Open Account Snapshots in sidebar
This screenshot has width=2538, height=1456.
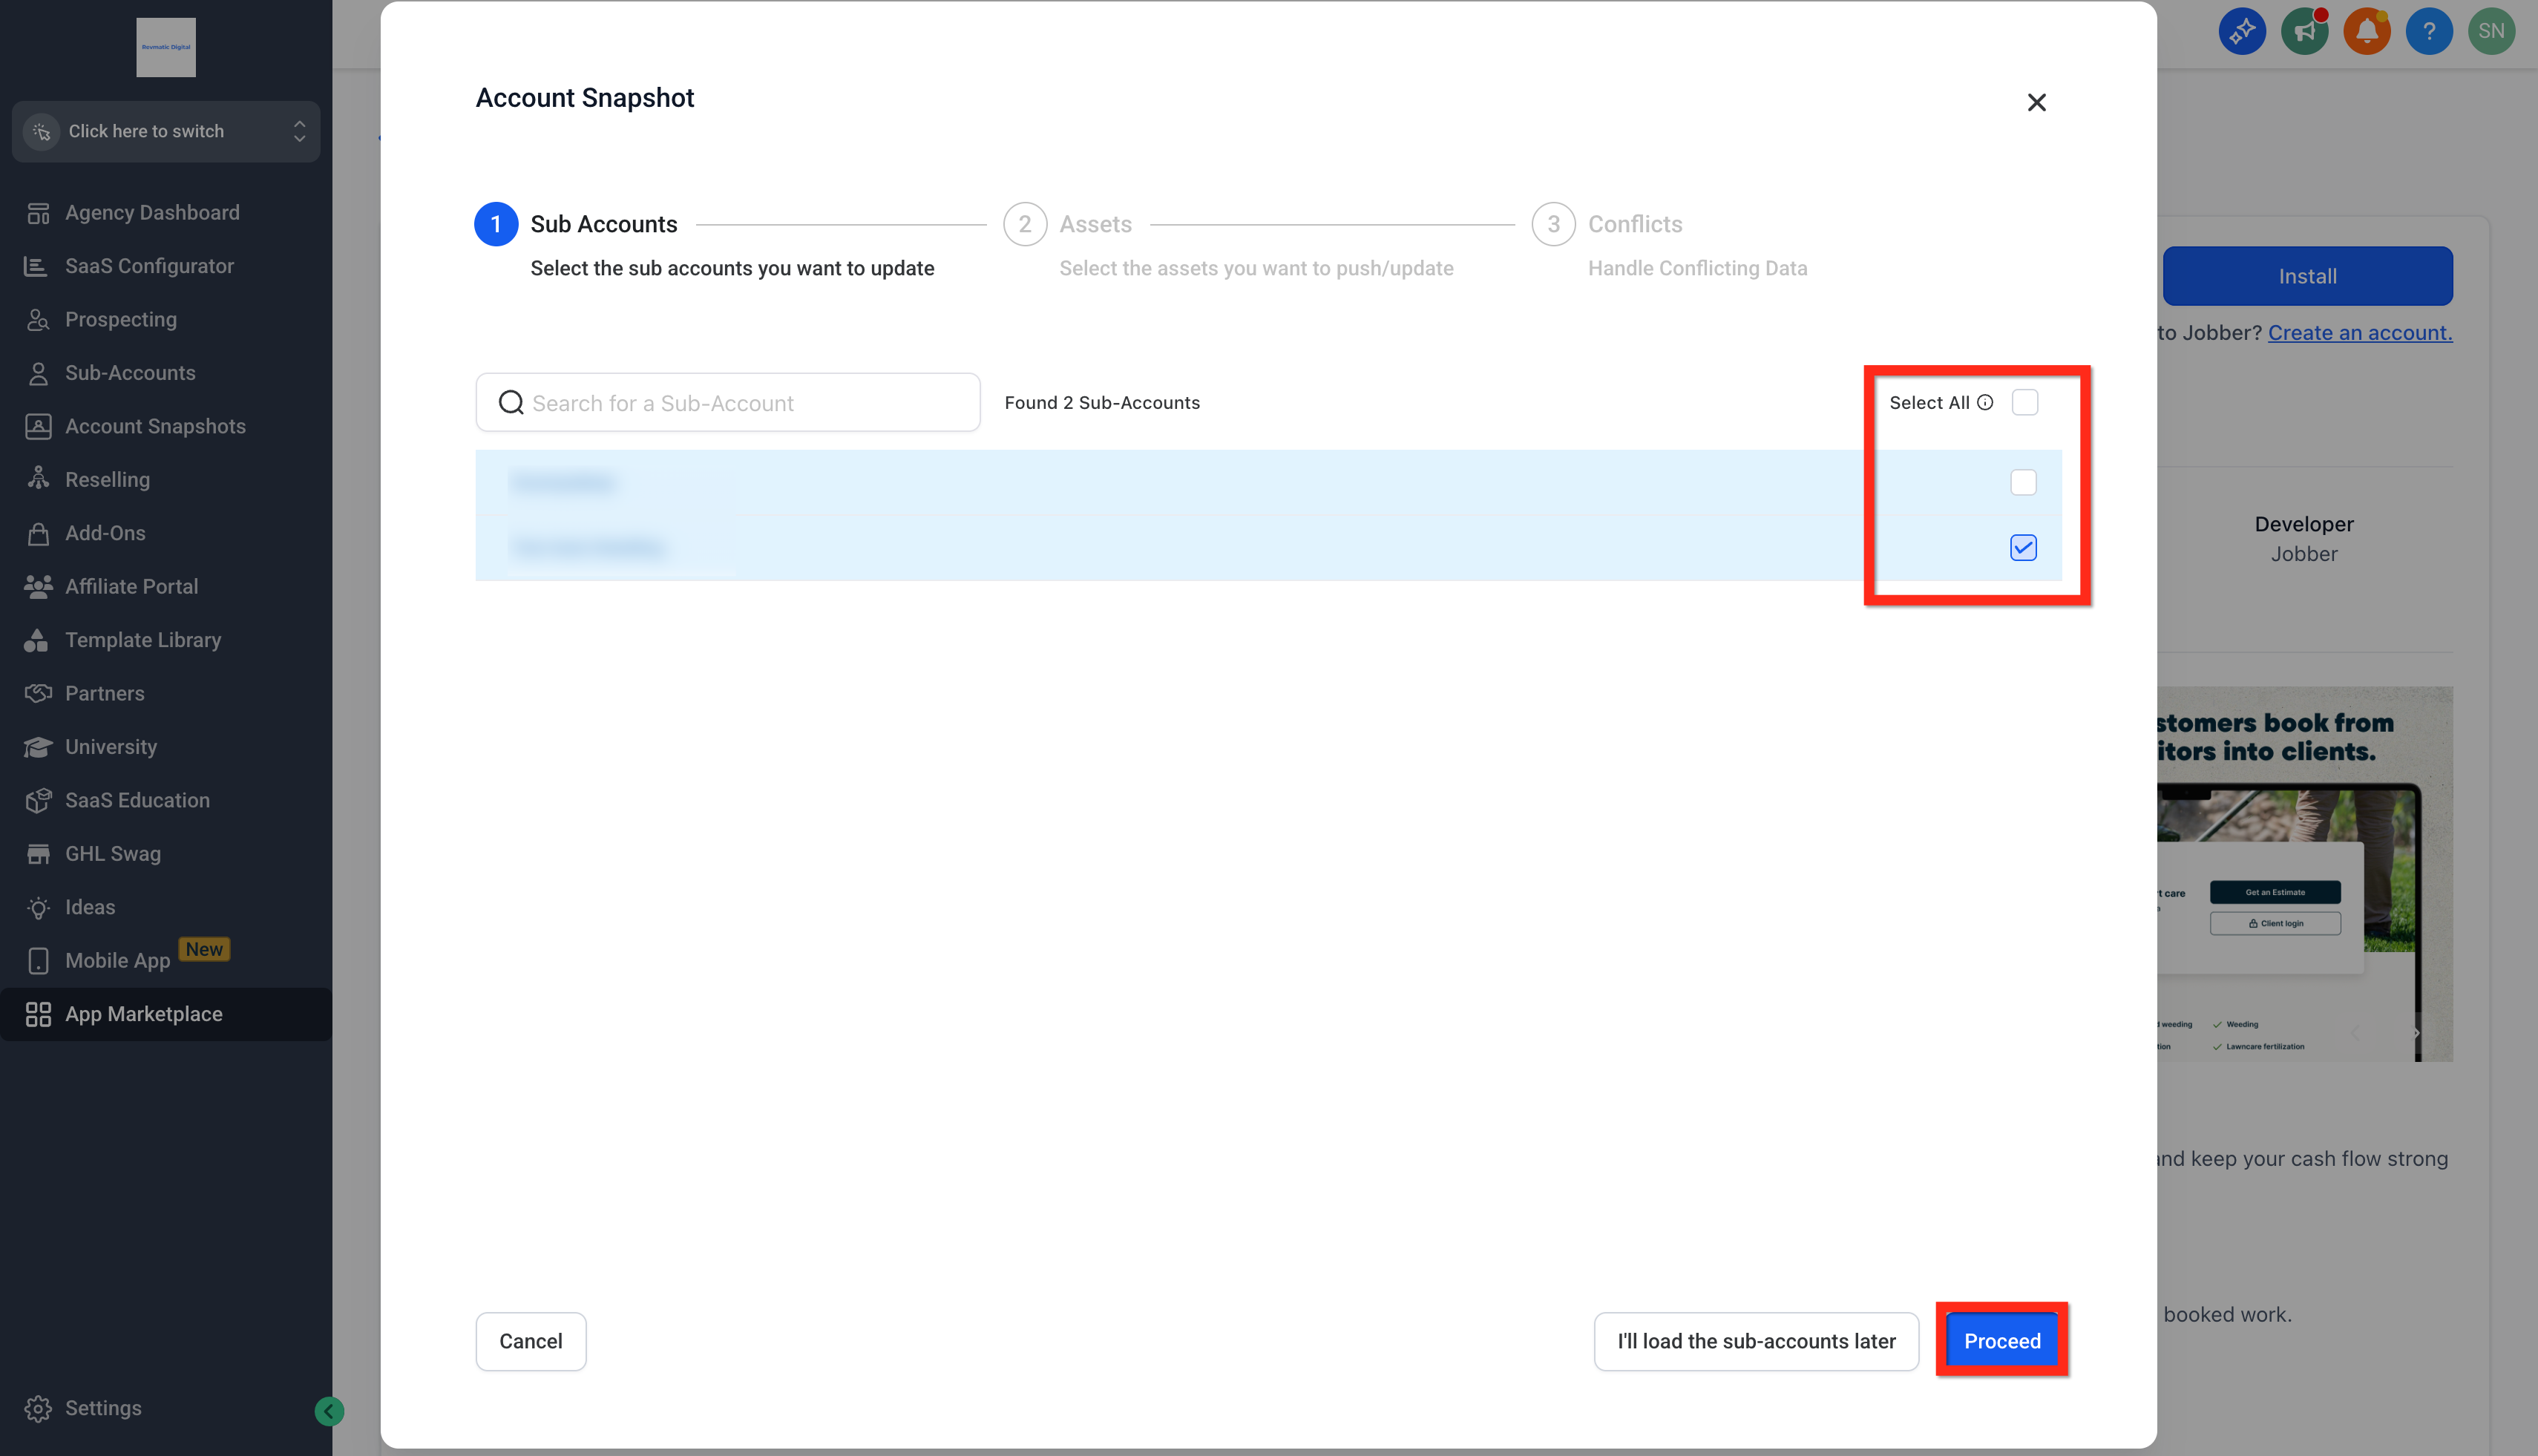[155, 426]
